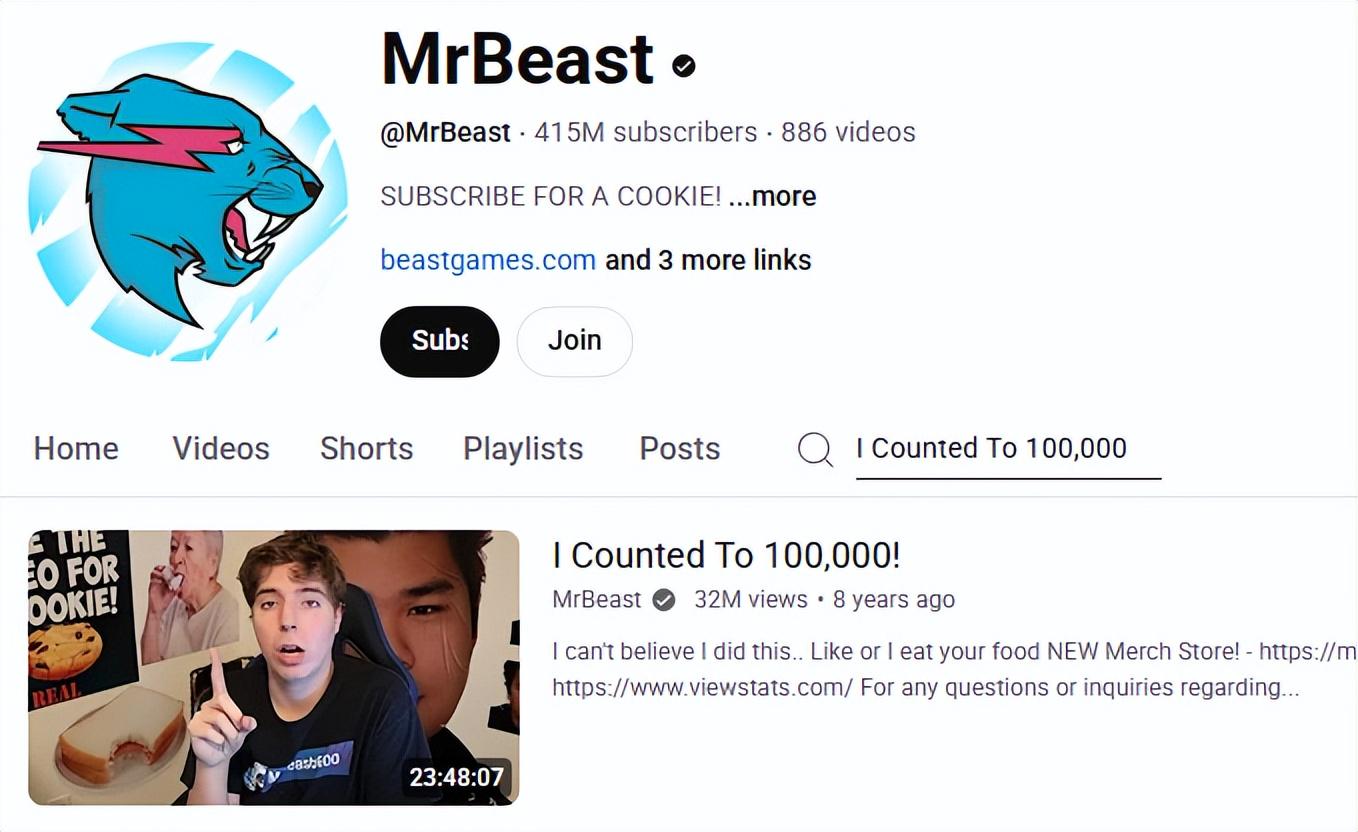Click the Join membership button
The height and width of the screenshot is (832, 1358).
tap(575, 341)
